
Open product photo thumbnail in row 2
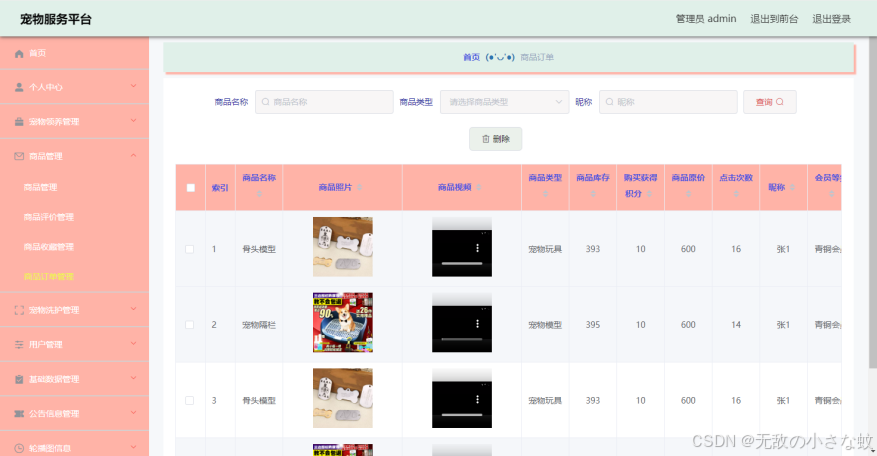(x=343, y=322)
